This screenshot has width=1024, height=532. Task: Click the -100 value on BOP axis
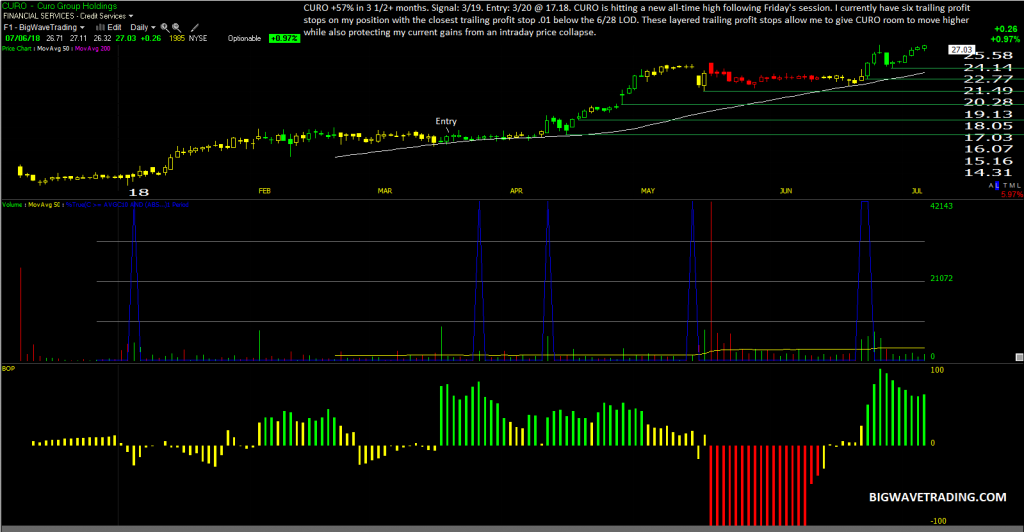click(x=937, y=521)
